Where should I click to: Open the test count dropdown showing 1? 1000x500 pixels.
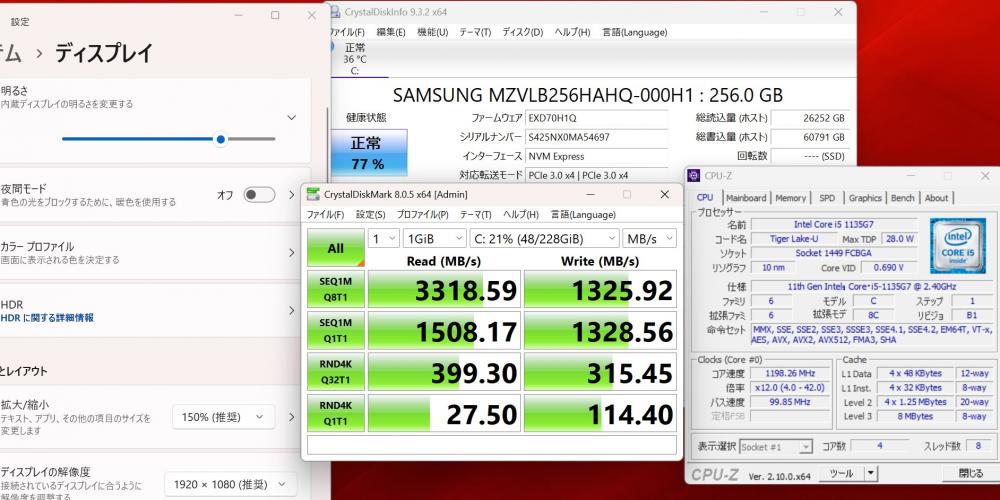(x=384, y=239)
